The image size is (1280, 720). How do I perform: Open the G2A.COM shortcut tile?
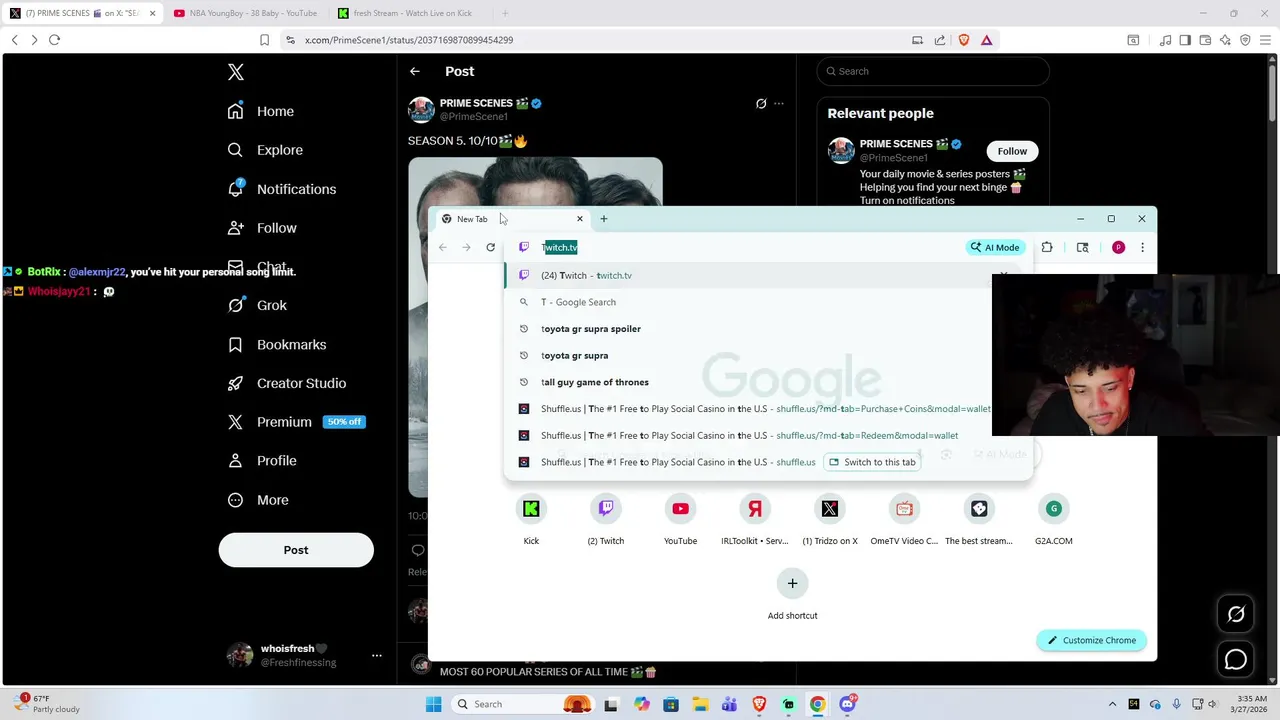coord(1053,519)
